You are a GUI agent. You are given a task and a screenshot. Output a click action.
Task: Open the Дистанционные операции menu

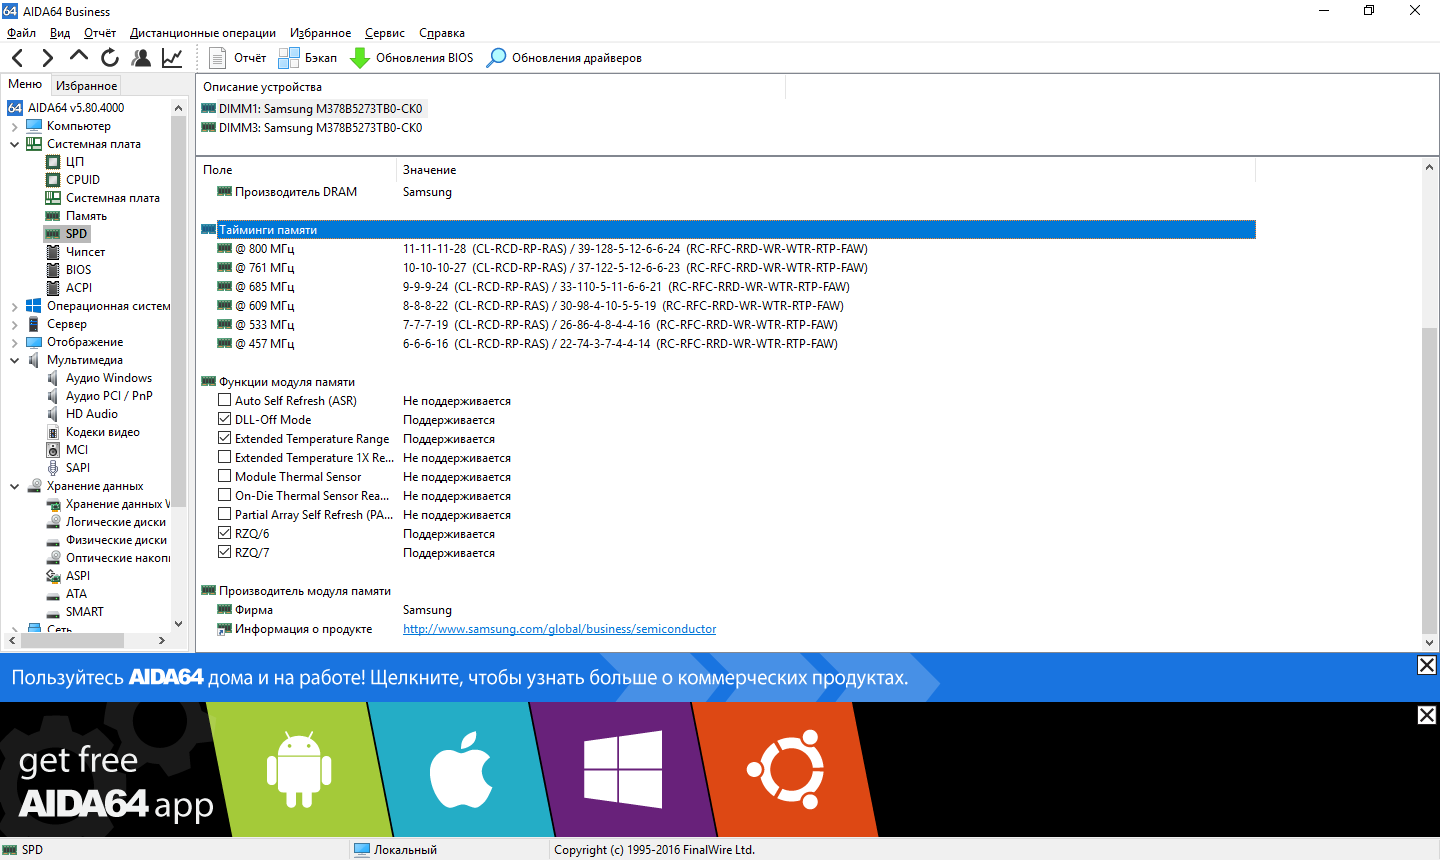click(203, 33)
